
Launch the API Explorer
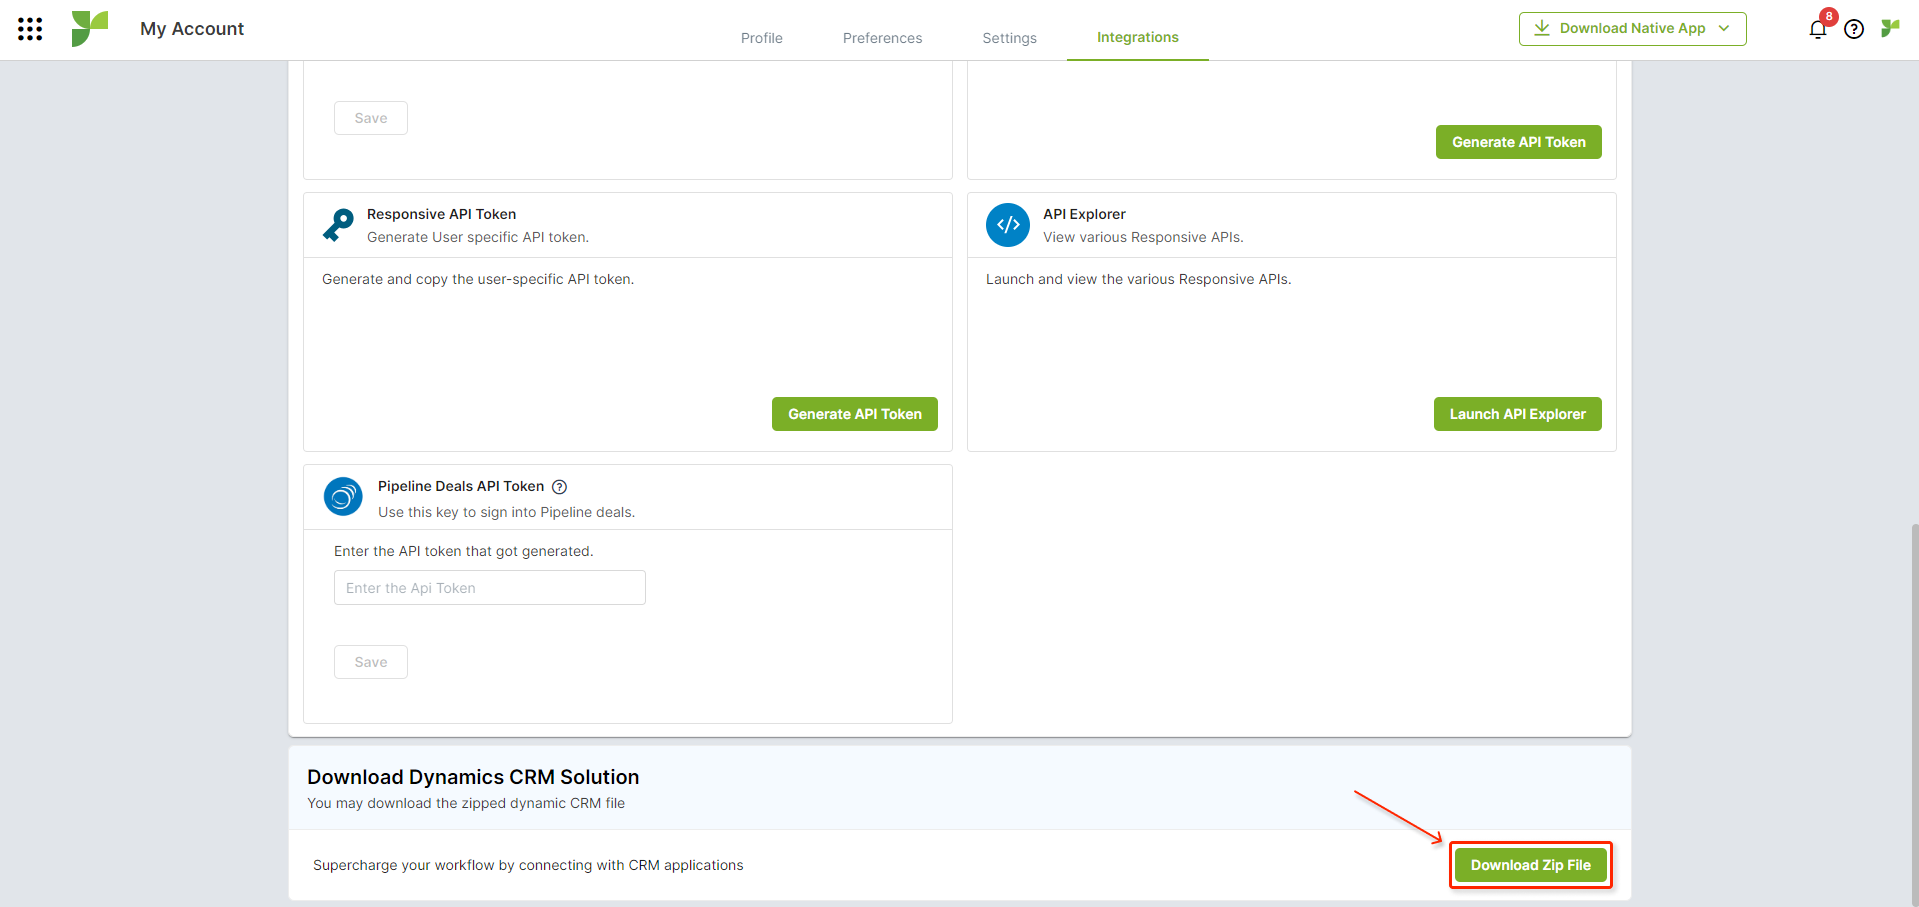[x=1518, y=414]
